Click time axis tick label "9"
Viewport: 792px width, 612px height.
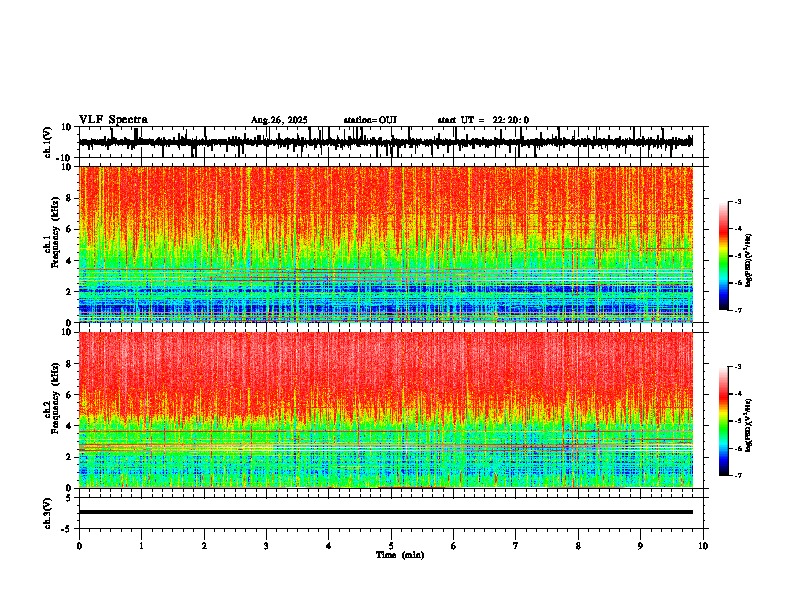640,546
